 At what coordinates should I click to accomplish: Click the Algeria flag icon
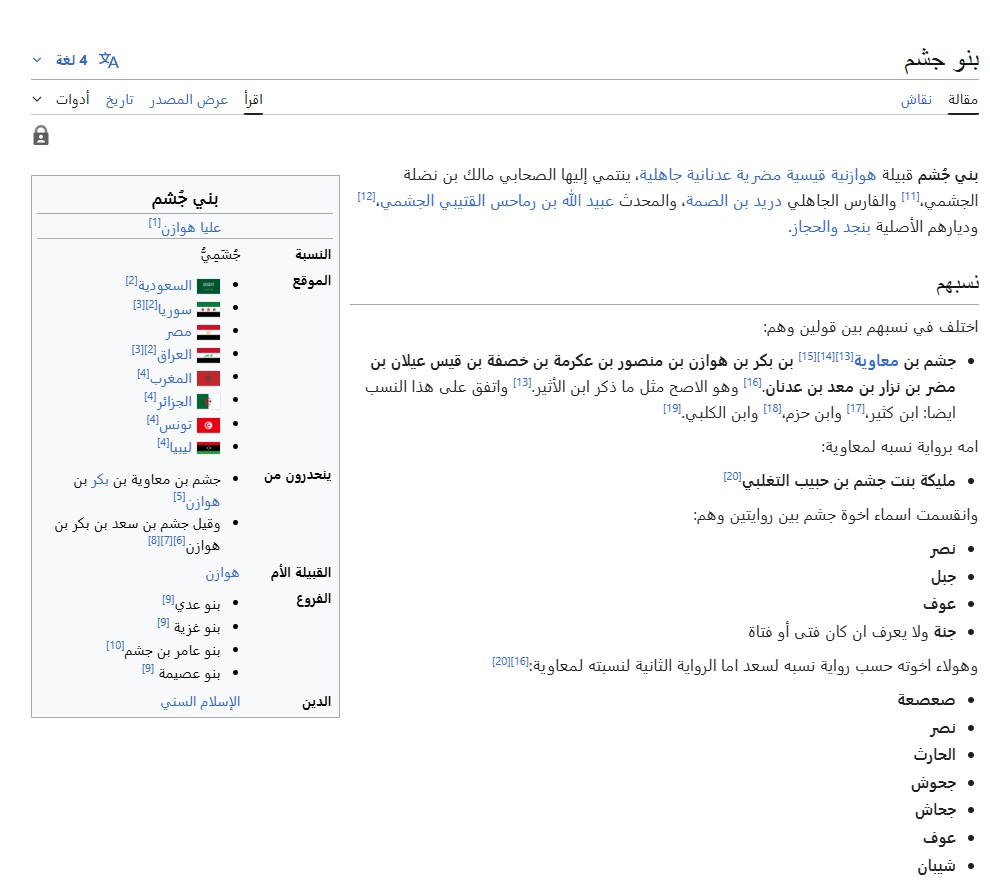[208, 402]
